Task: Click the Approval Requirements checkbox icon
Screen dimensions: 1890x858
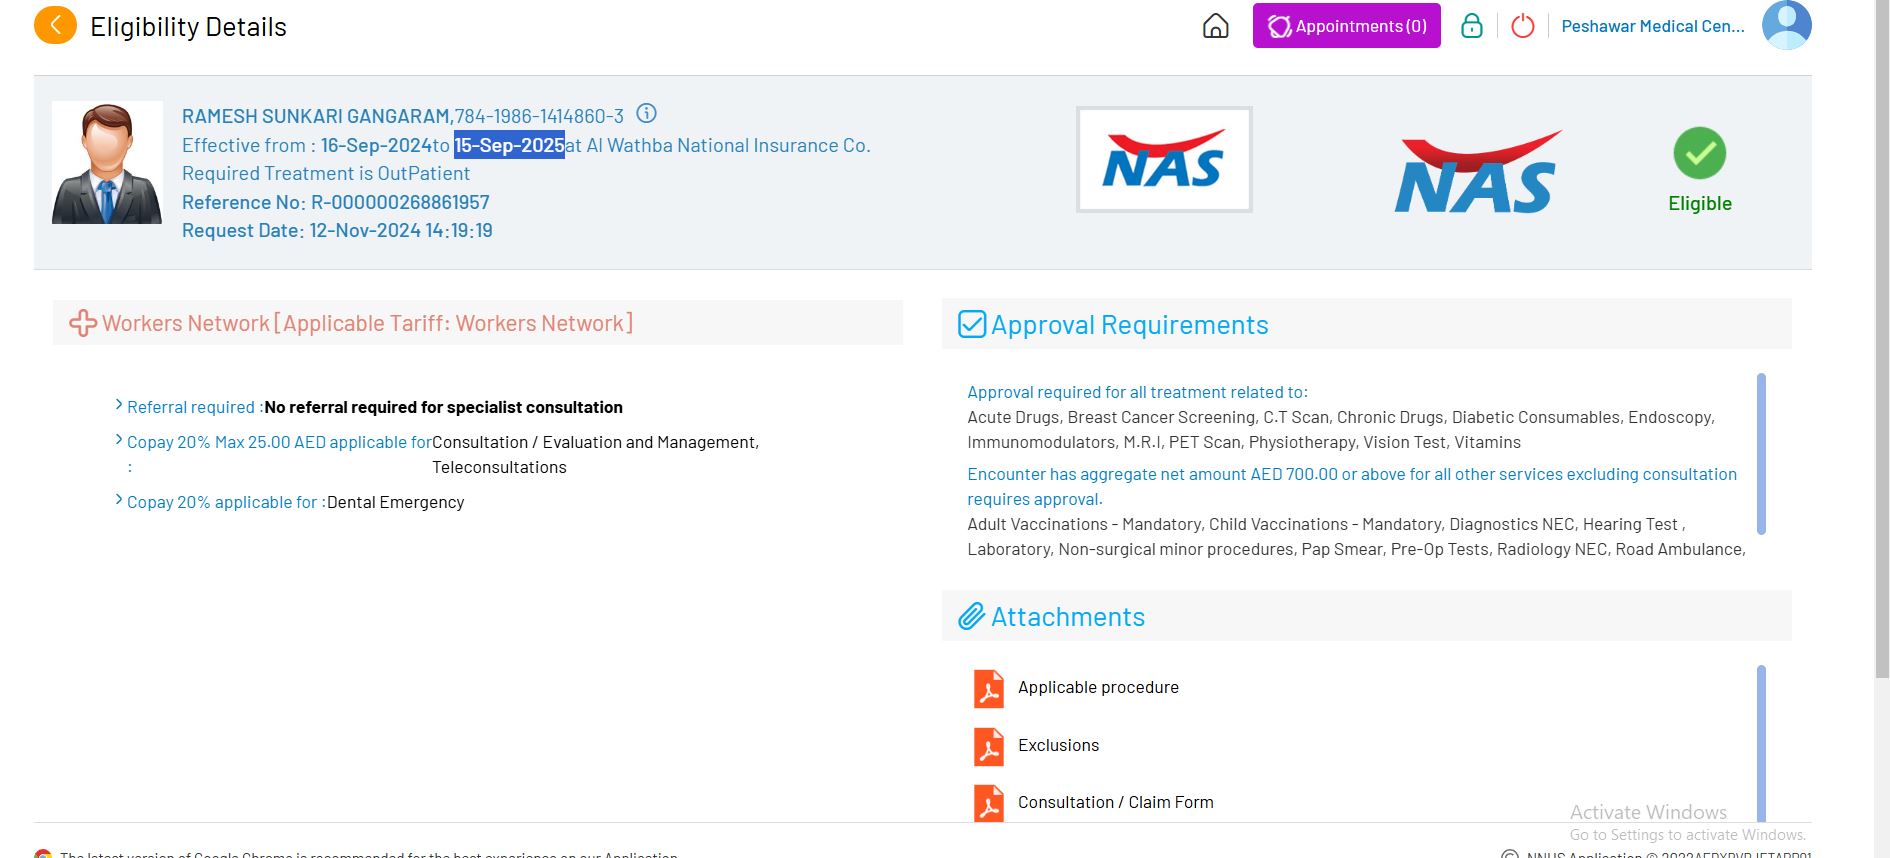Action: coord(972,324)
